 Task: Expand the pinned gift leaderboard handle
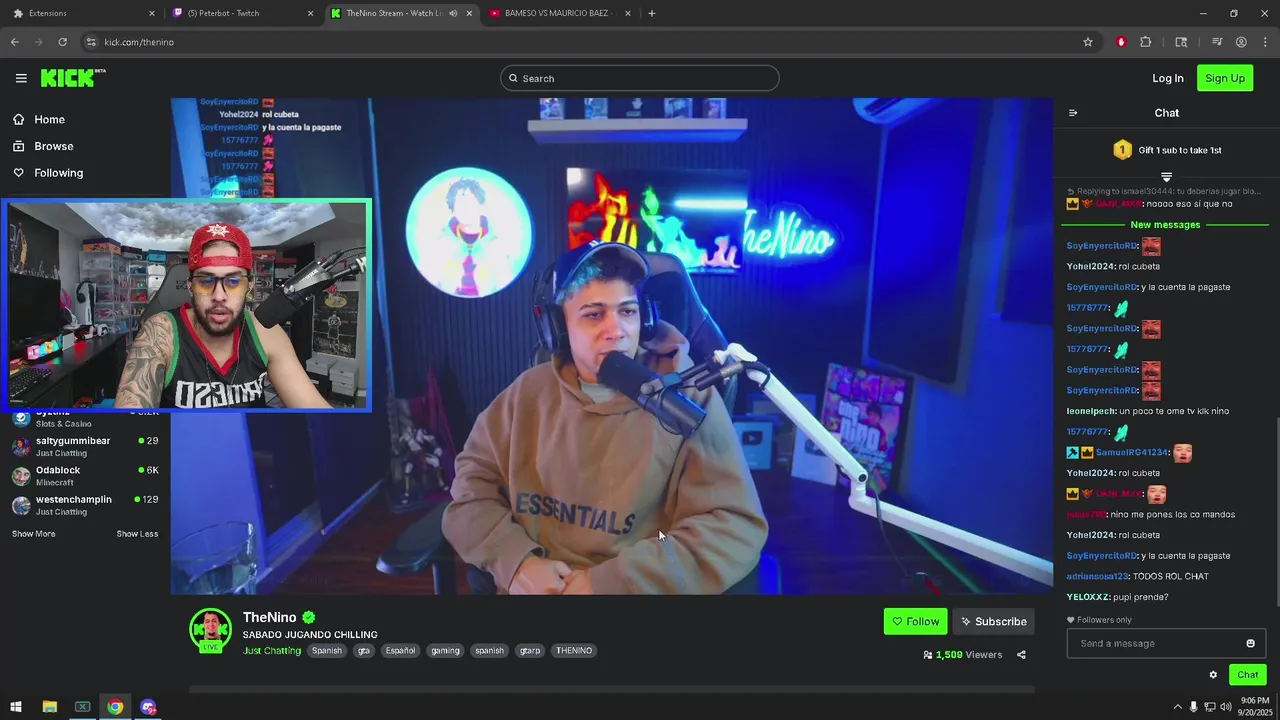[x=1166, y=177]
